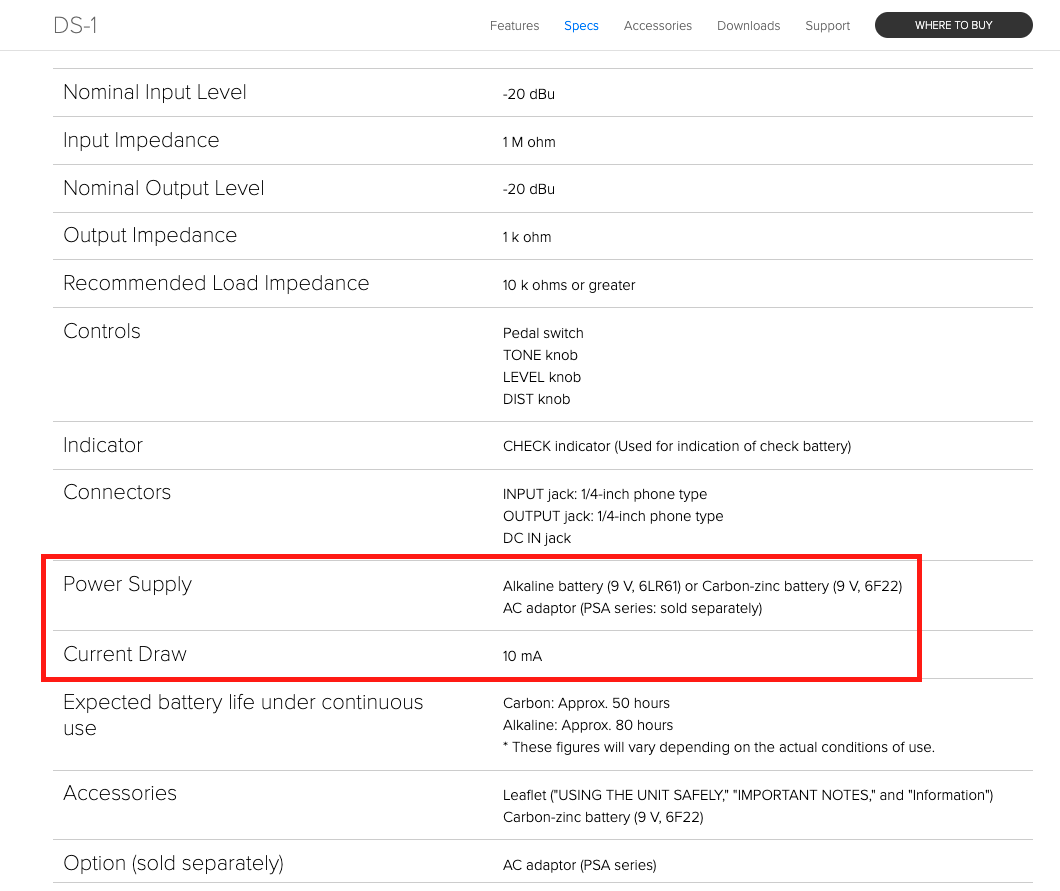Viewport: 1060px width, 891px height.
Task: Click the AC adaptor sold separately line
Action: click(x=631, y=608)
